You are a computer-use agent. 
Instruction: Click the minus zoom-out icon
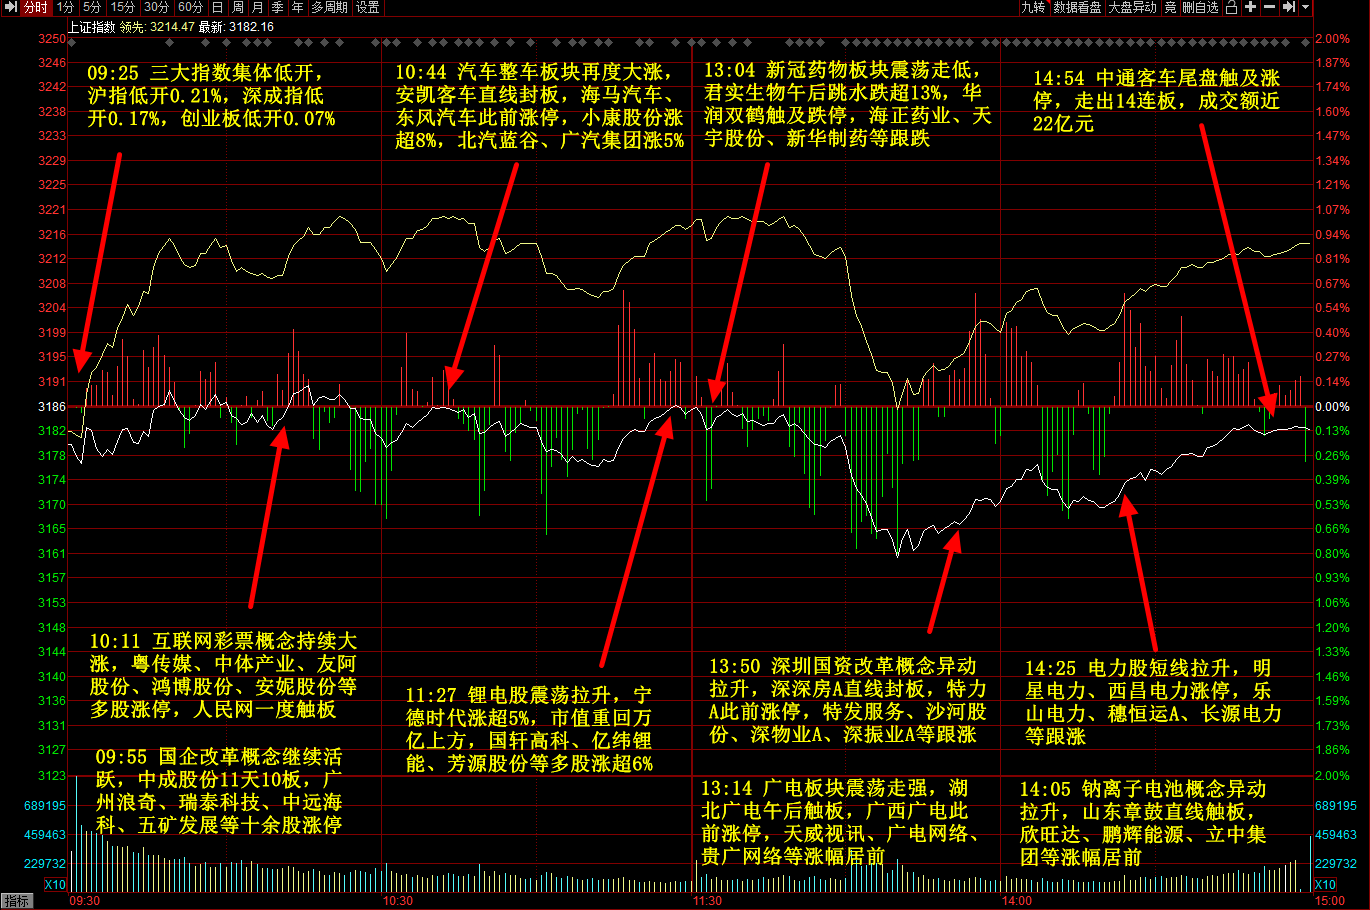(1269, 7)
